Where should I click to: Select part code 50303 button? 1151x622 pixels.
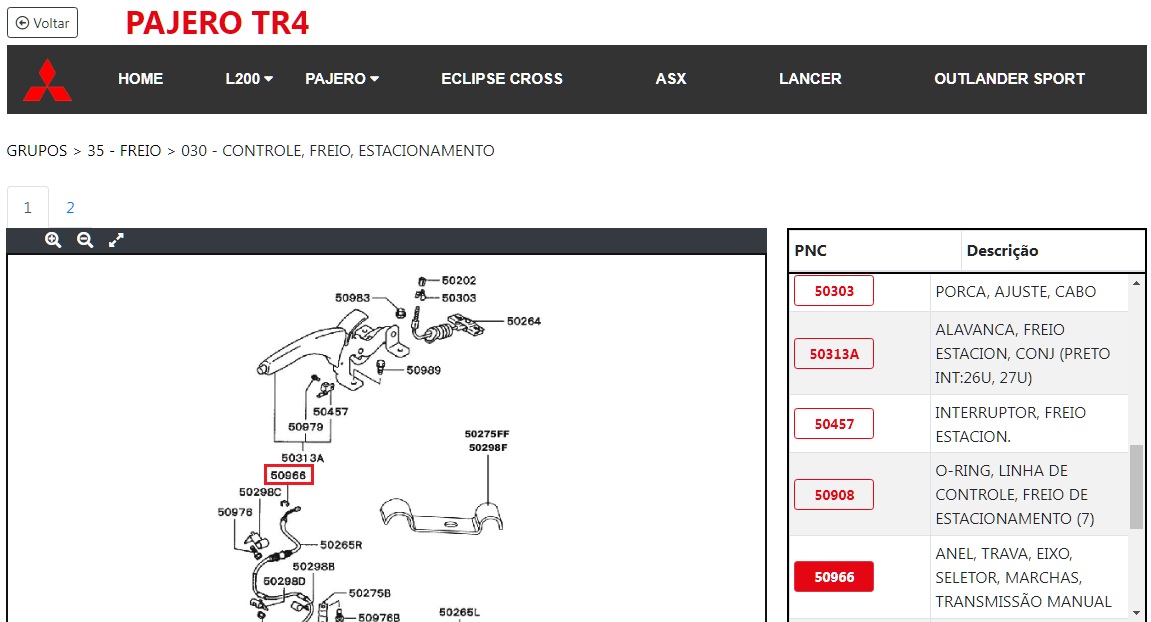(833, 291)
